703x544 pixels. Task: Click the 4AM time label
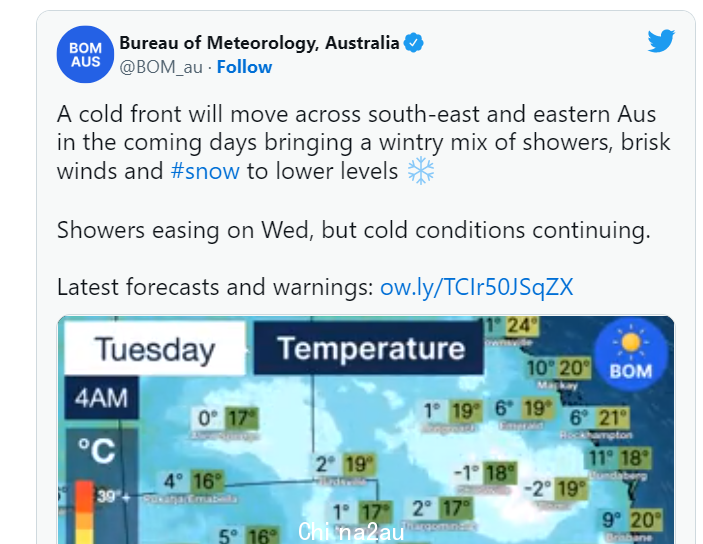[101, 398]
